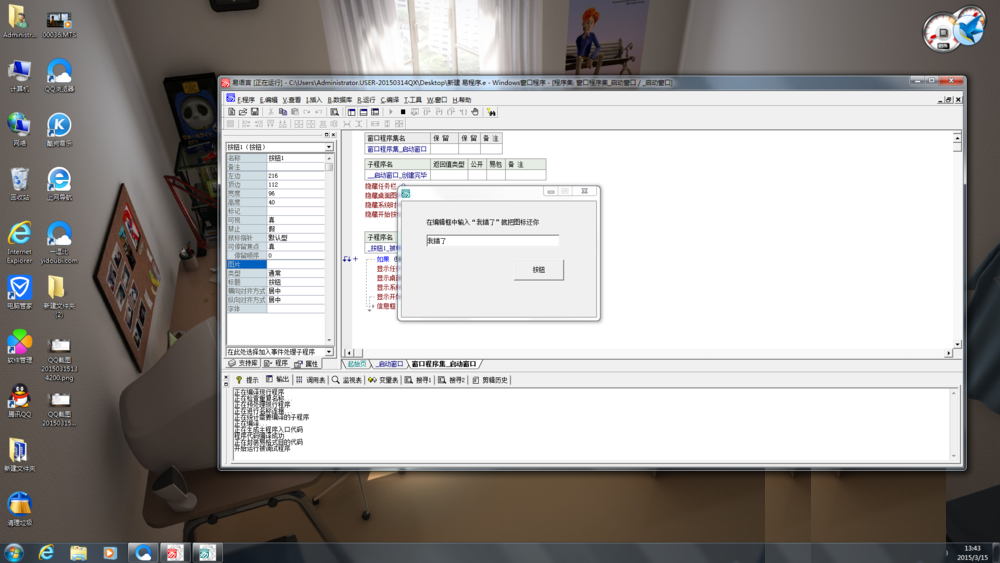Open the 编辑 menu
This screenshot has height=563, width=1000.
268,99
